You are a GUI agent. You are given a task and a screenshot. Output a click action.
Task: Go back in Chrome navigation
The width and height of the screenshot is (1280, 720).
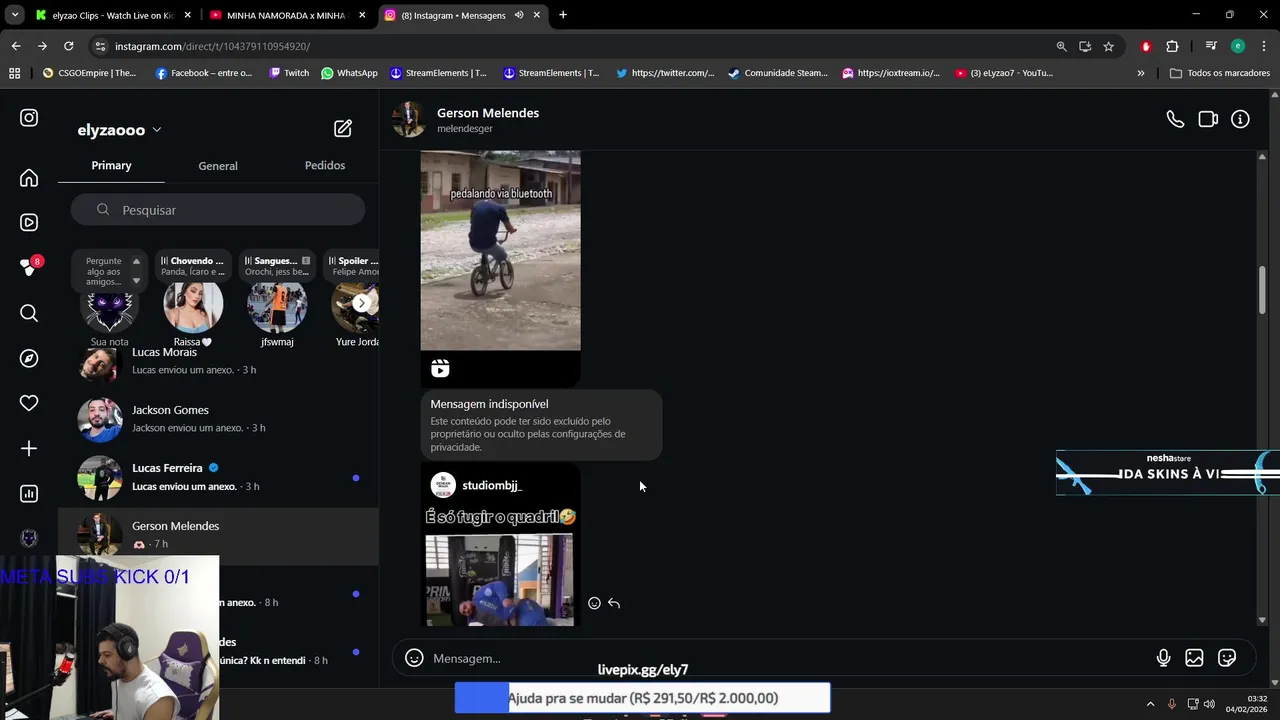tap(16, 46)
